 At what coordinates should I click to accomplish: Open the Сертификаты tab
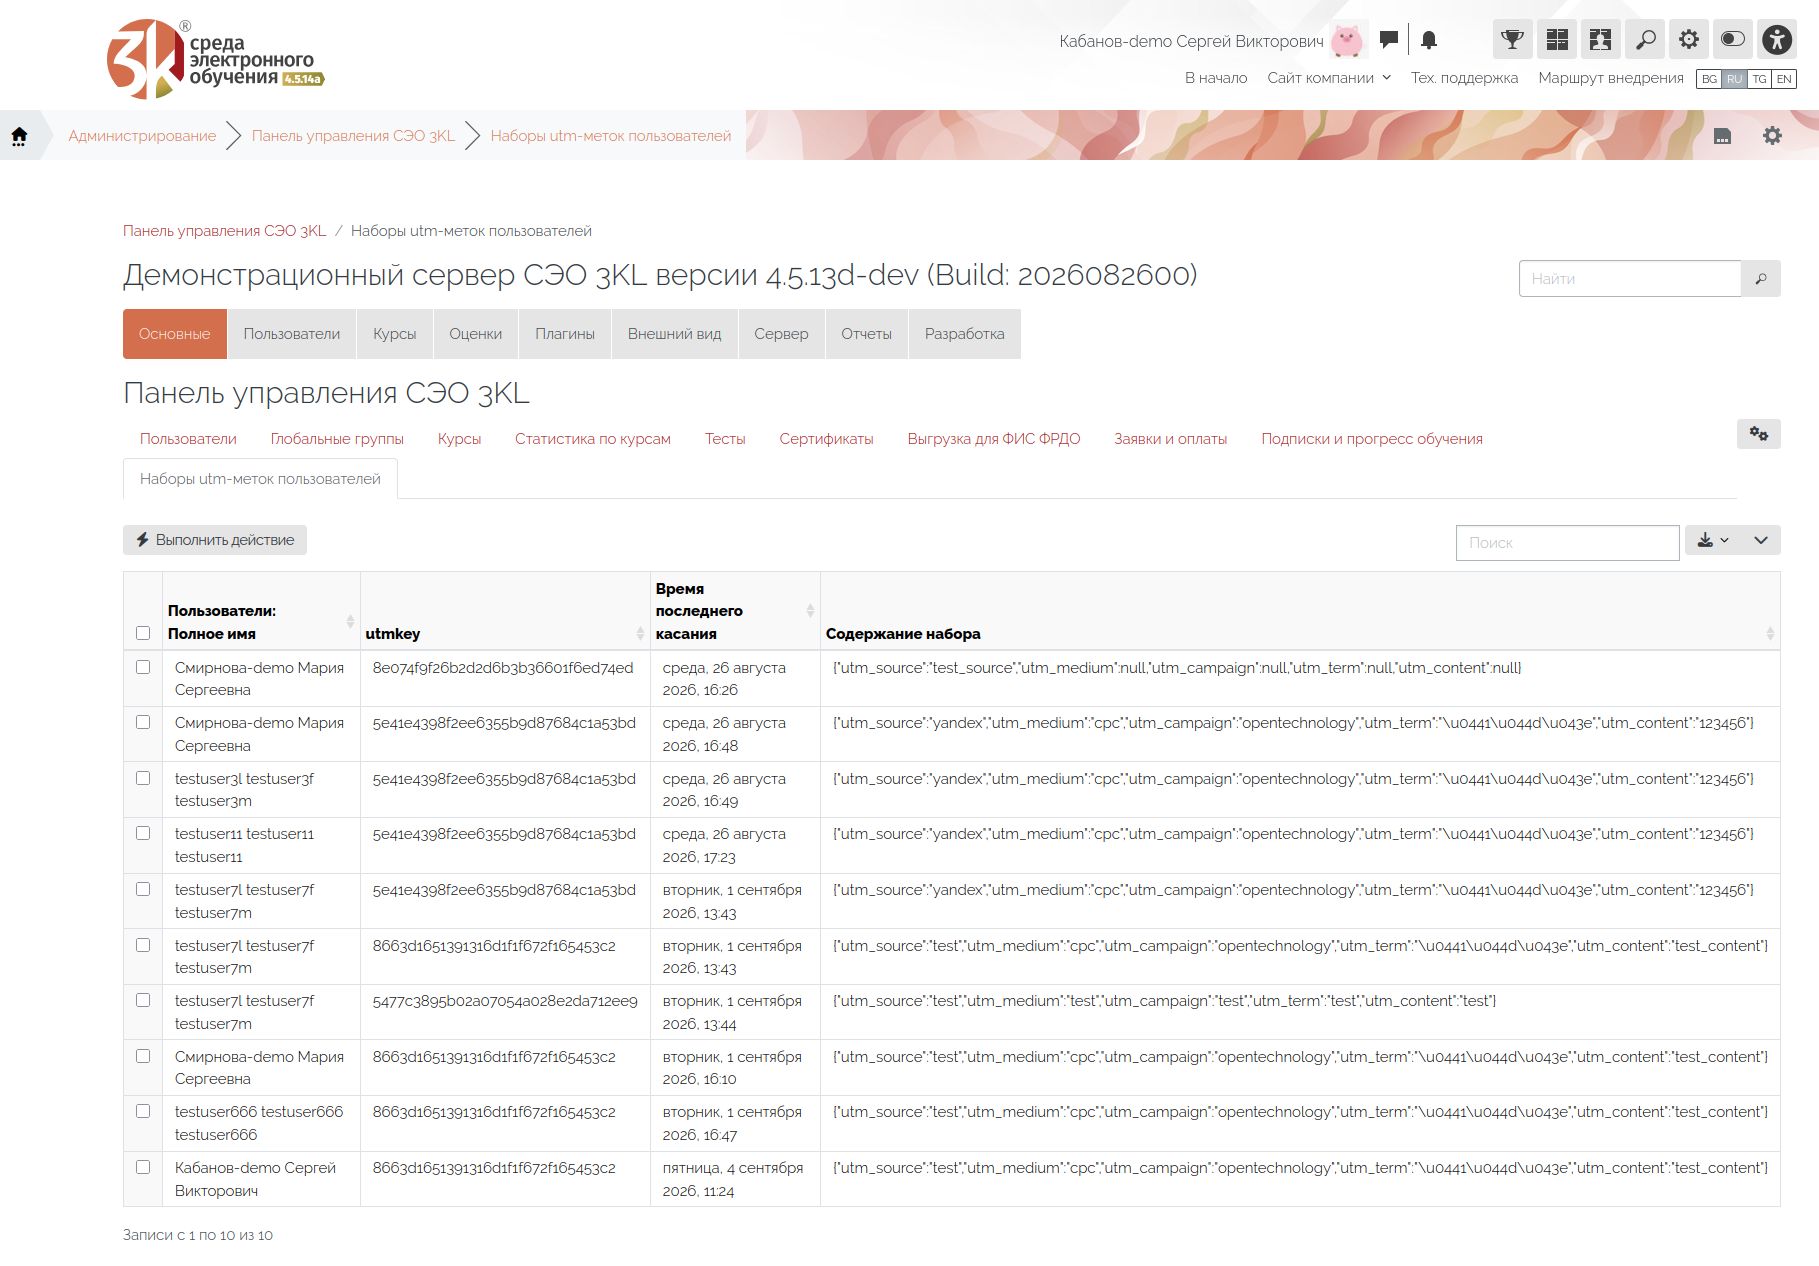pos(826,439)
